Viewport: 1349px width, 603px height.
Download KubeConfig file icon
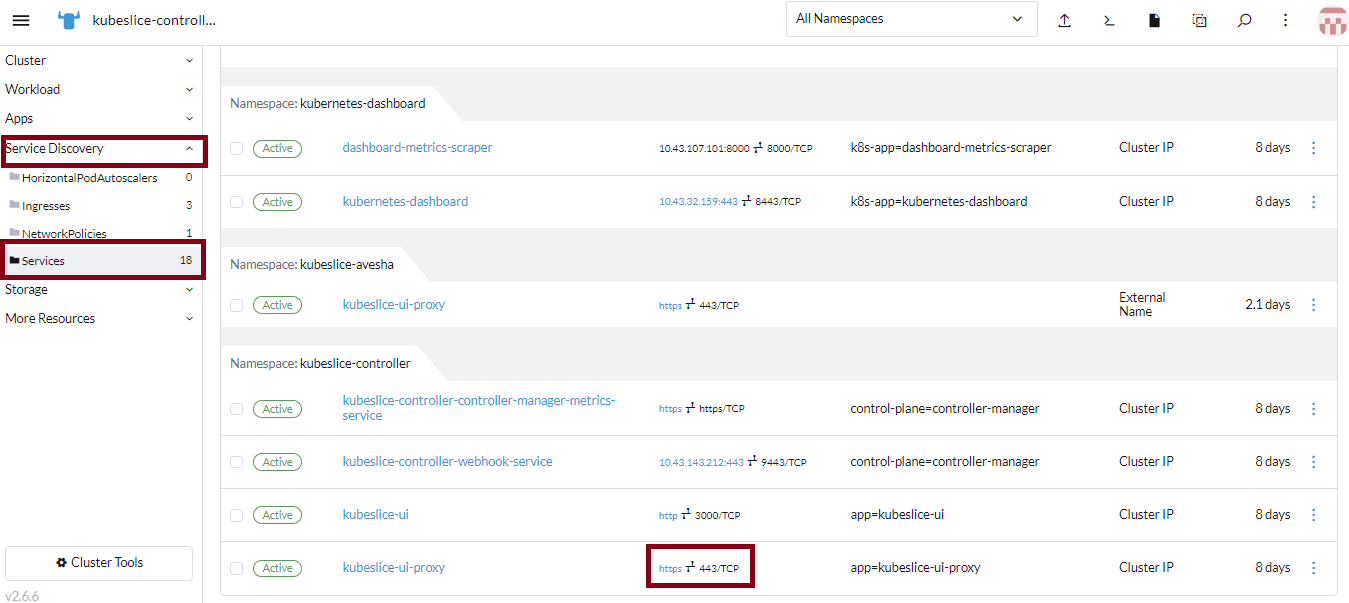coord(1154,20)
